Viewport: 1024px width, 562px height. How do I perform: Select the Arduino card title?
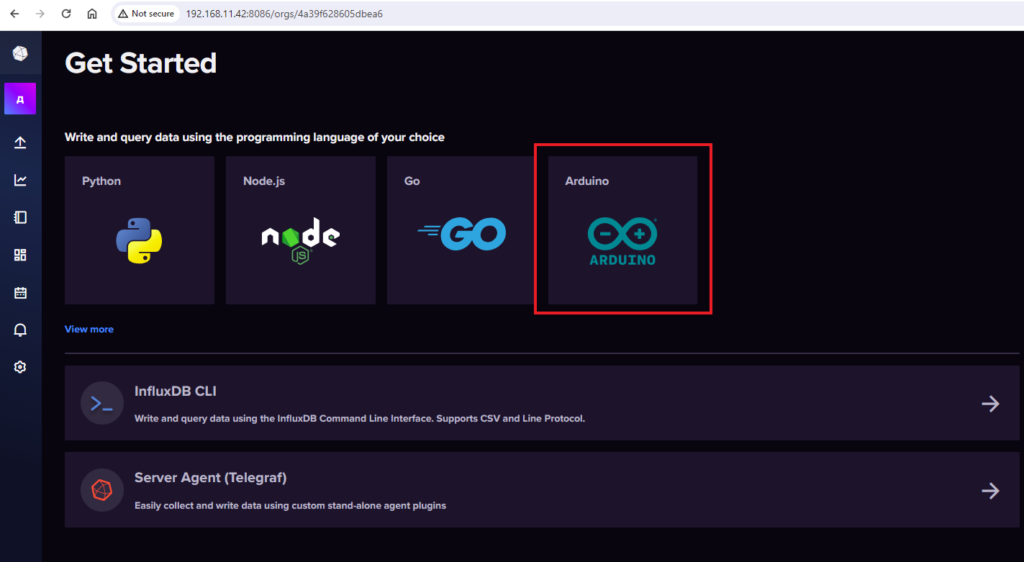[x=586, y=181]
